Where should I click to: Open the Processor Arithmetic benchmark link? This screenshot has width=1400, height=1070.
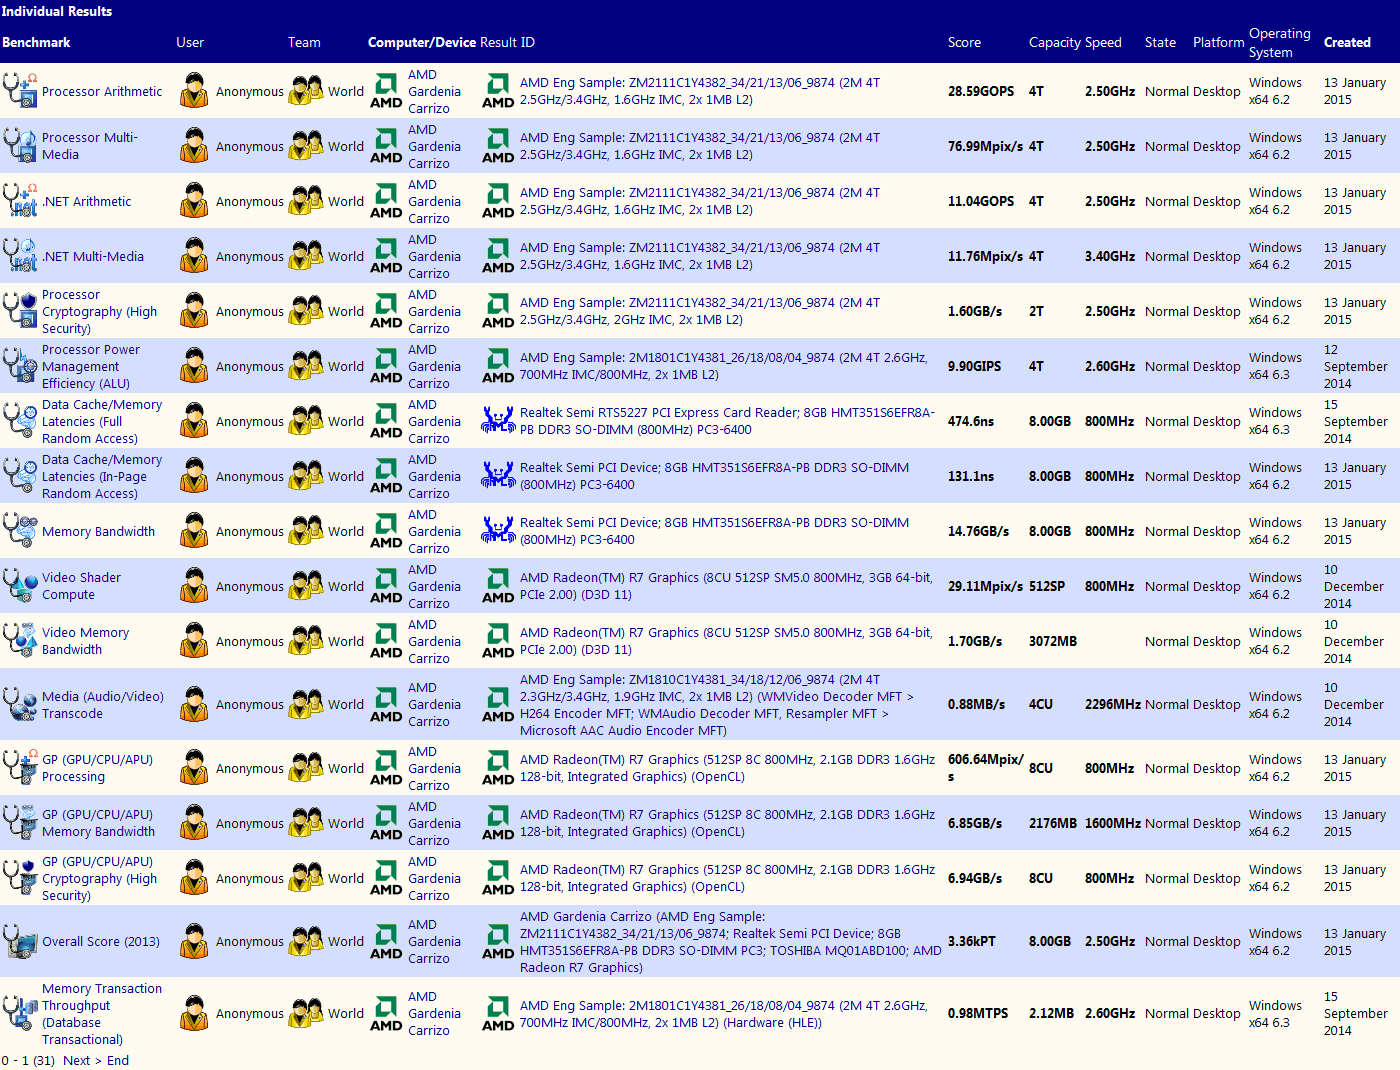coord(102,91)
